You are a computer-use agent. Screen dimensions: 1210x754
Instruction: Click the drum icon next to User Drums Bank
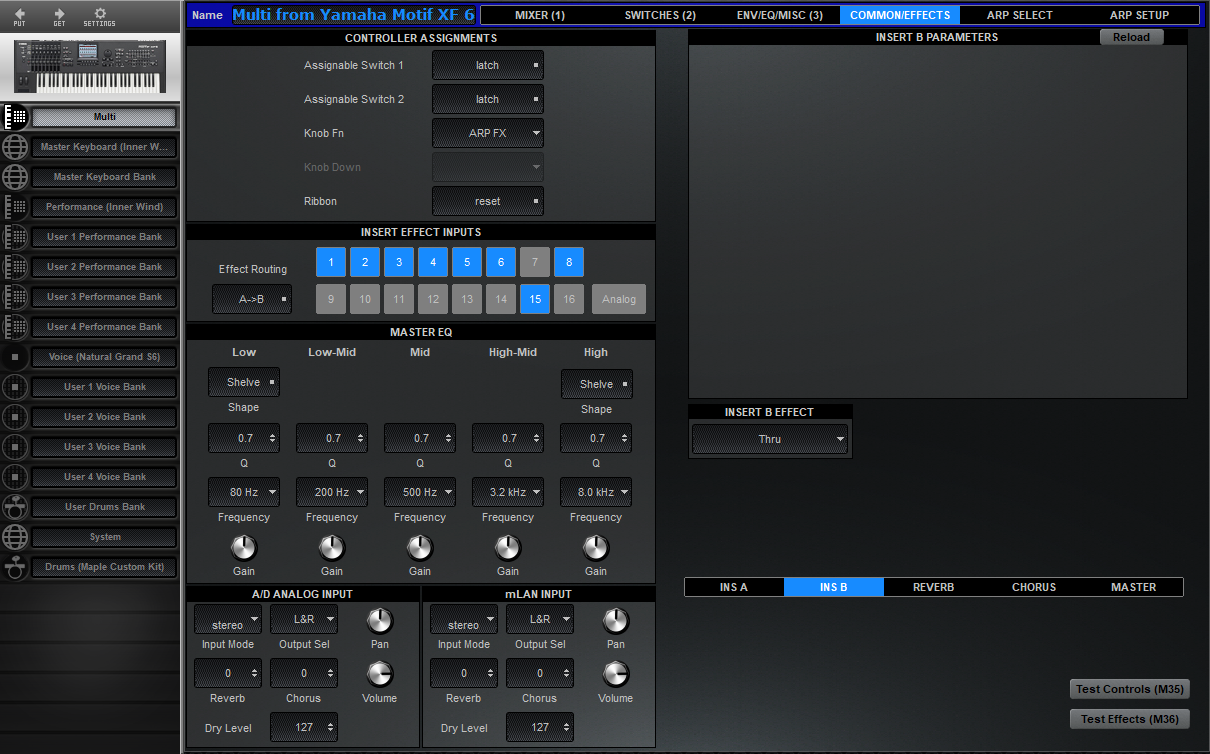[15, 507]
